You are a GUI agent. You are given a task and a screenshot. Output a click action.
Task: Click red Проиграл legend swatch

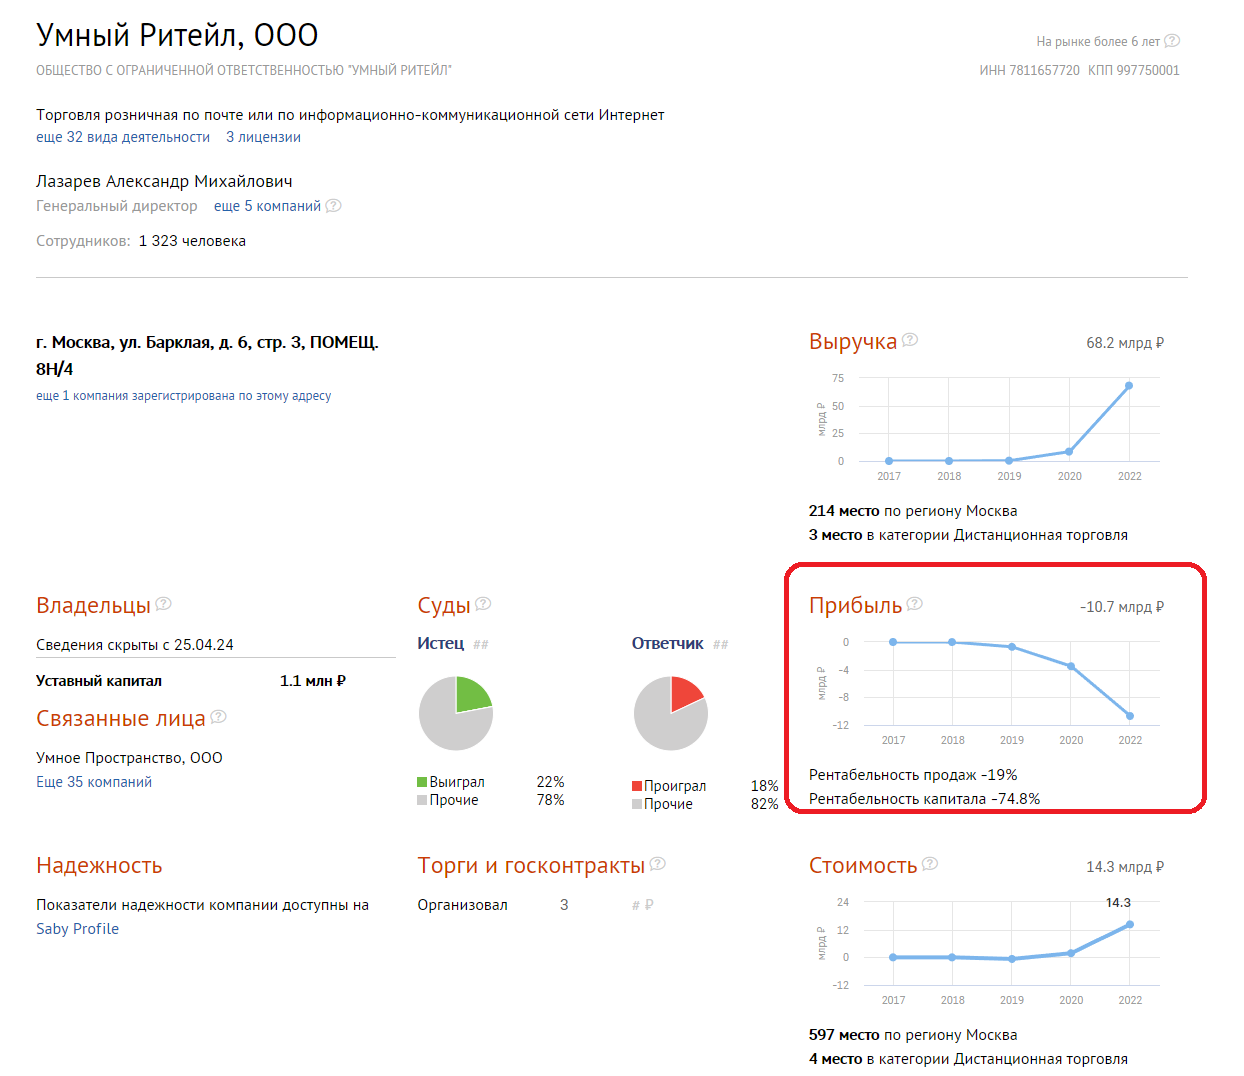637,786
